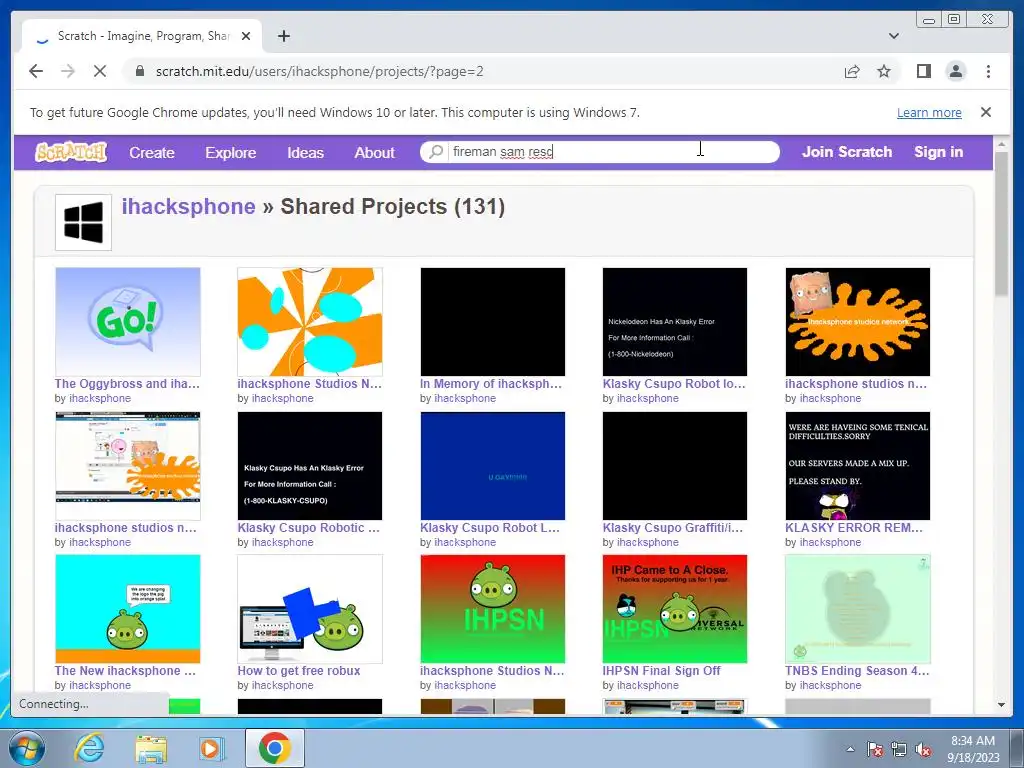This screenshot has height=768, width=1024.
Task: Open the Scratch - Imagine, Program tab
Action: point(142,36)
